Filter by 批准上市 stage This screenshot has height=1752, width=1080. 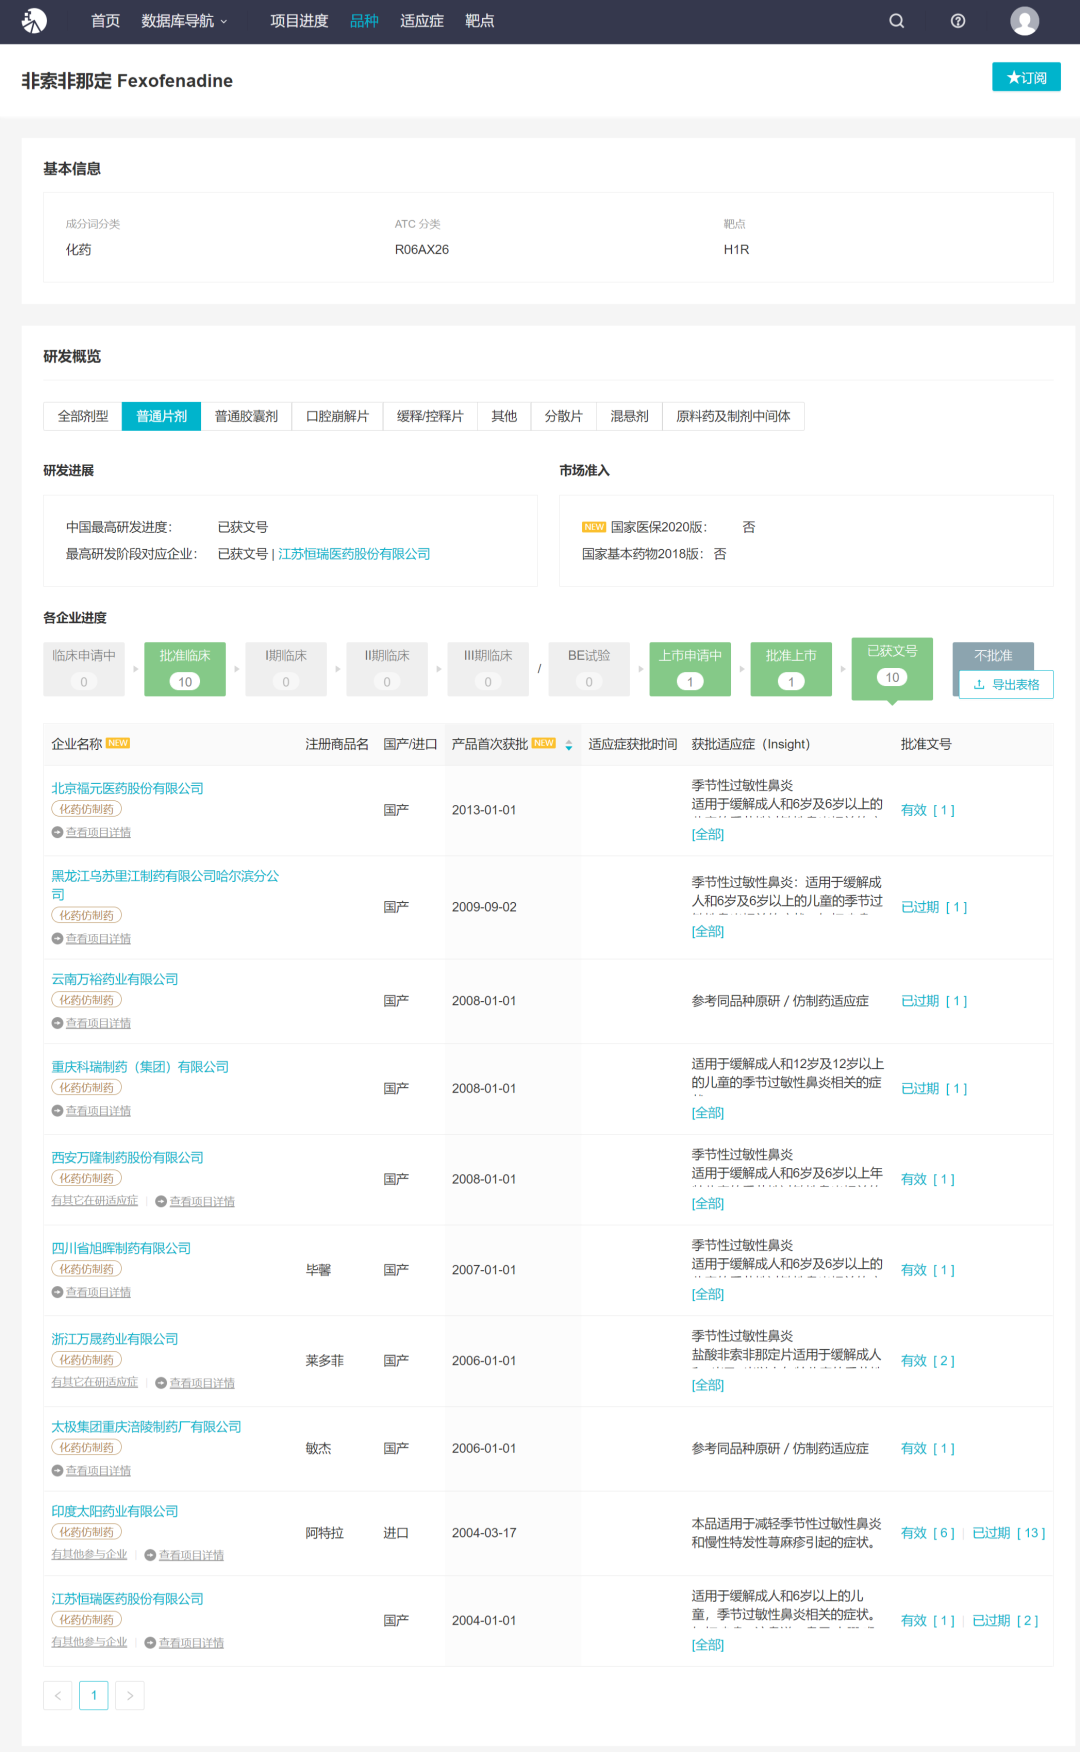click(x=791, y=669)
